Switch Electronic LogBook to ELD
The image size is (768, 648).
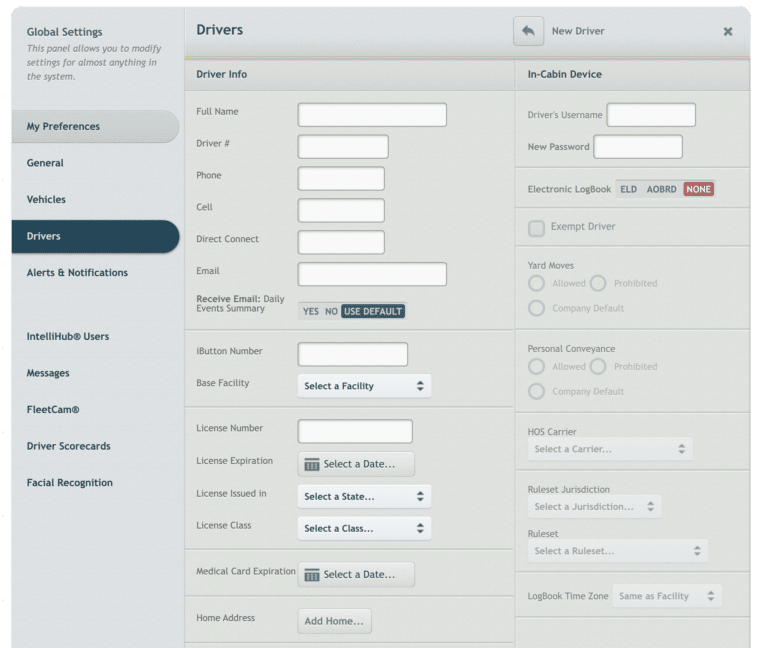(x=628, y=189)
